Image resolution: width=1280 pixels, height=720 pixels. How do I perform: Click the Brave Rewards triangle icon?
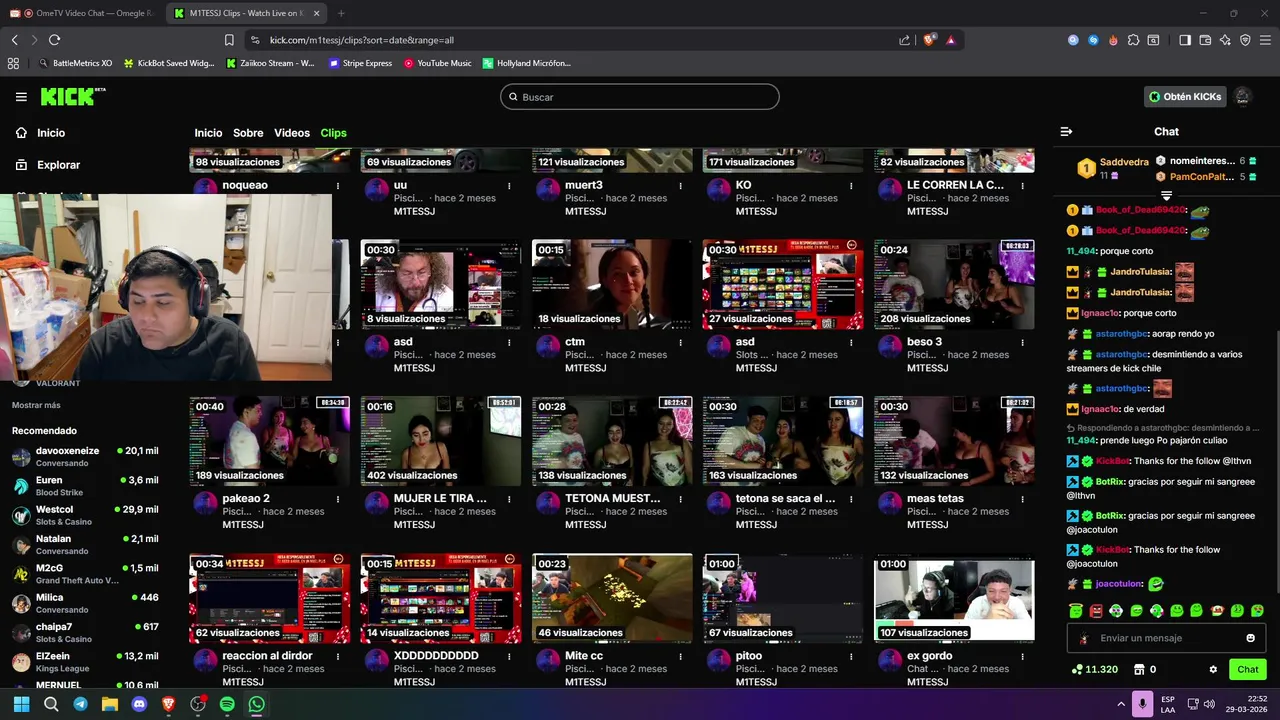click(950, 40)
